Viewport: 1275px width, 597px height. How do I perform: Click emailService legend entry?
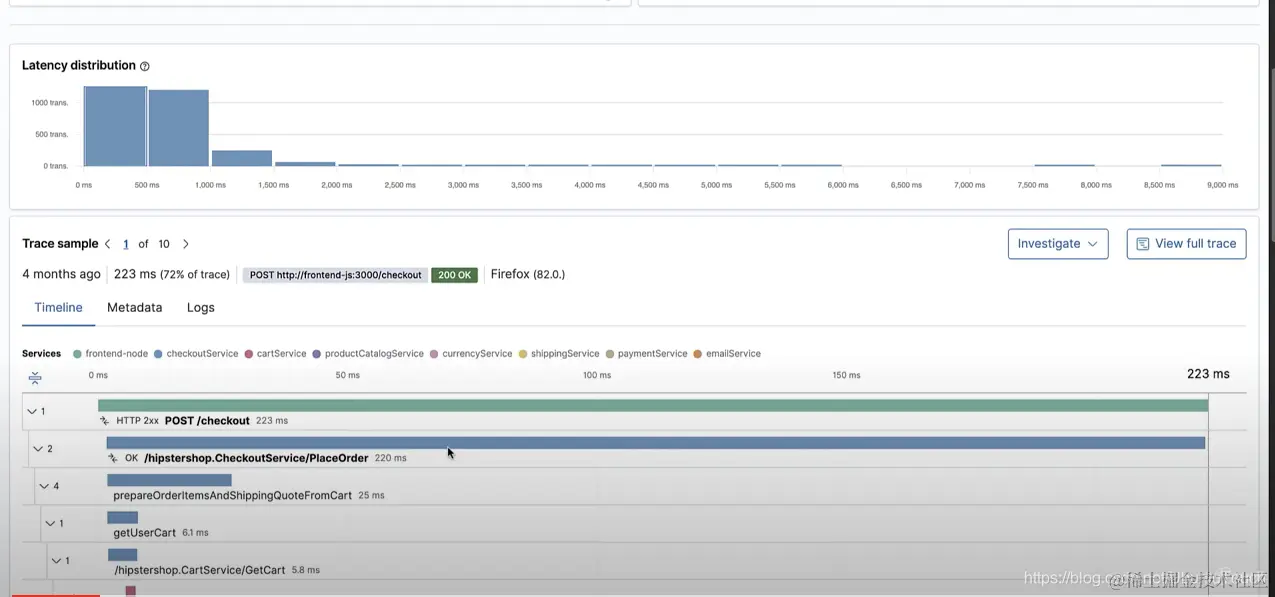pyautogui.click(x=727, y=354)
